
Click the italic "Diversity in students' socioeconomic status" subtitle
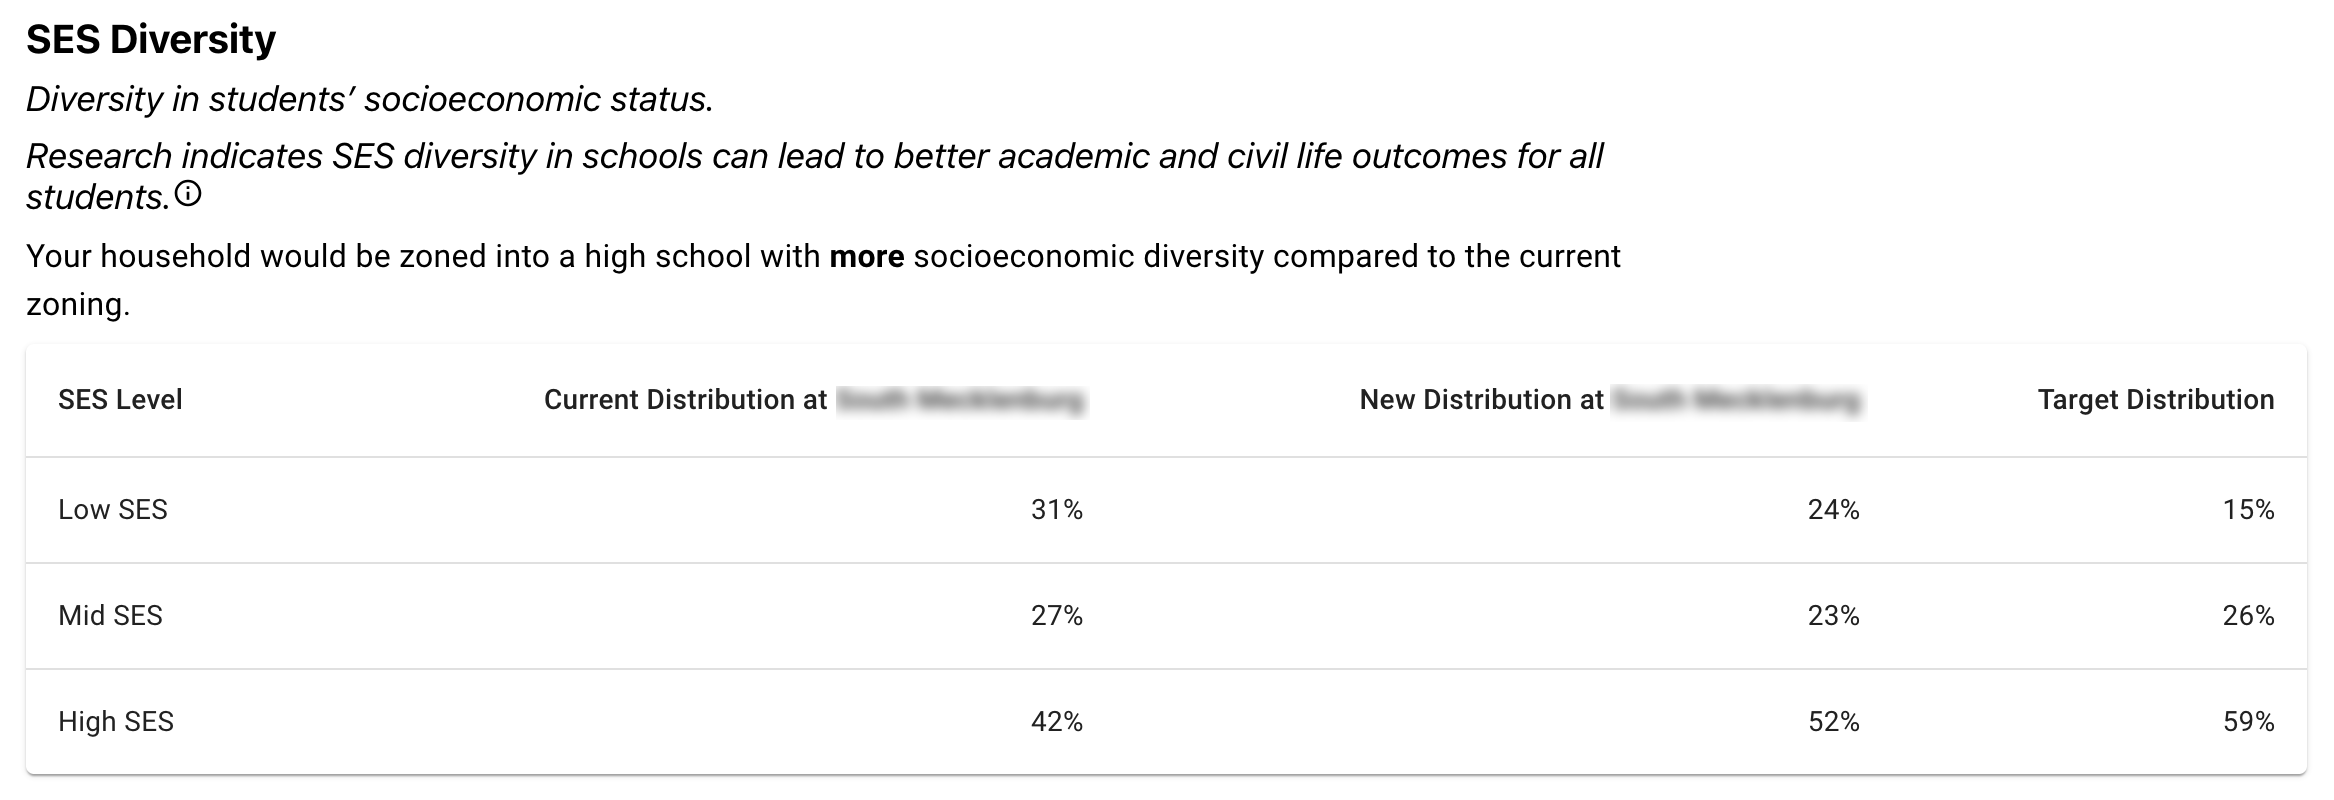369,99
